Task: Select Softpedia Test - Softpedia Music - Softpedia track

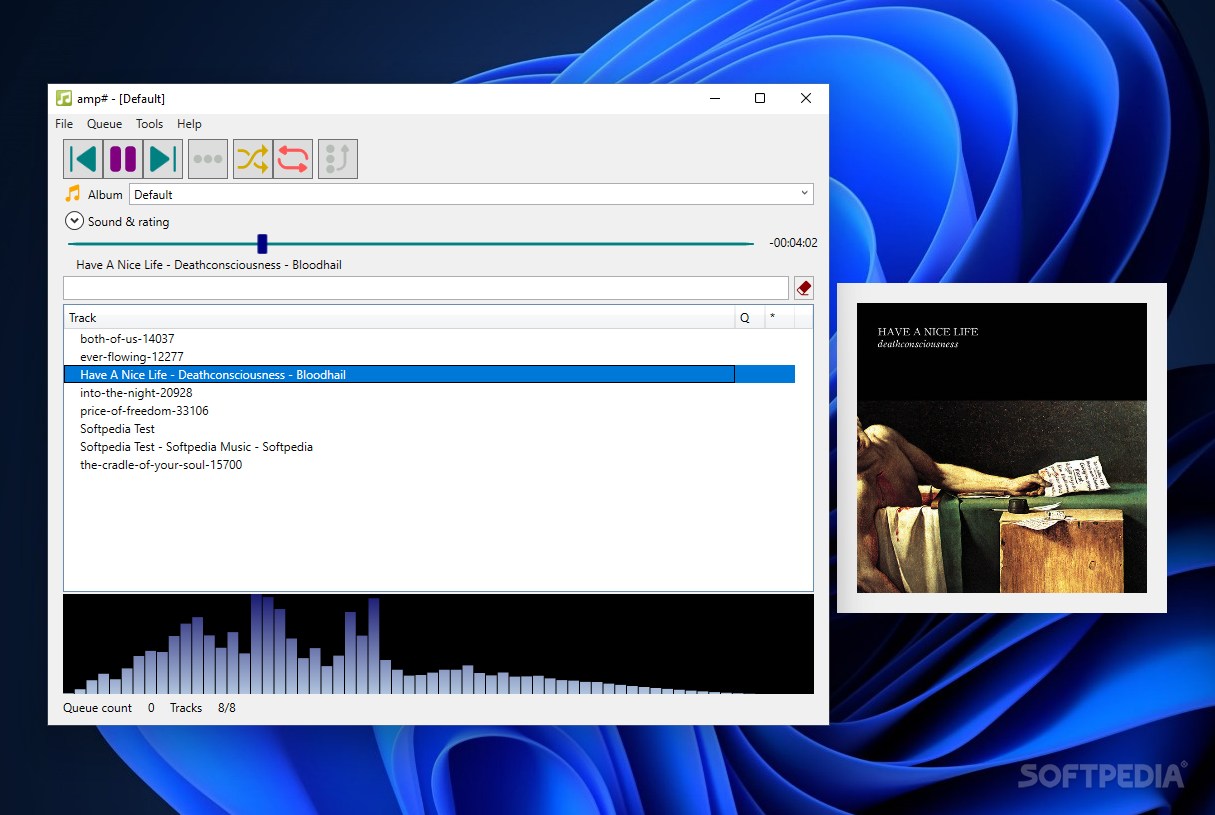Action: point(429,447)
